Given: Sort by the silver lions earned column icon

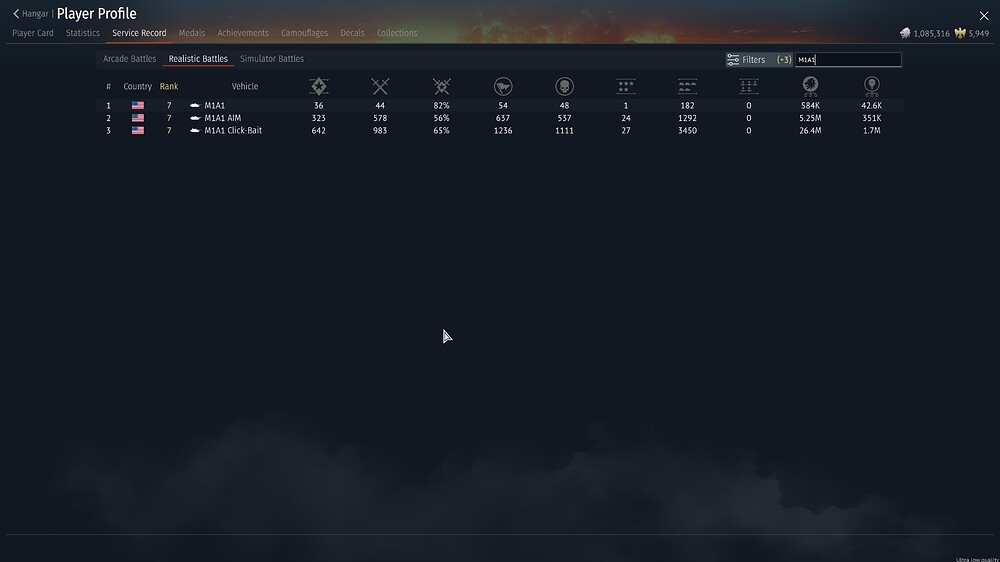Looking at the screenshot, I should (x=810, y=86).
